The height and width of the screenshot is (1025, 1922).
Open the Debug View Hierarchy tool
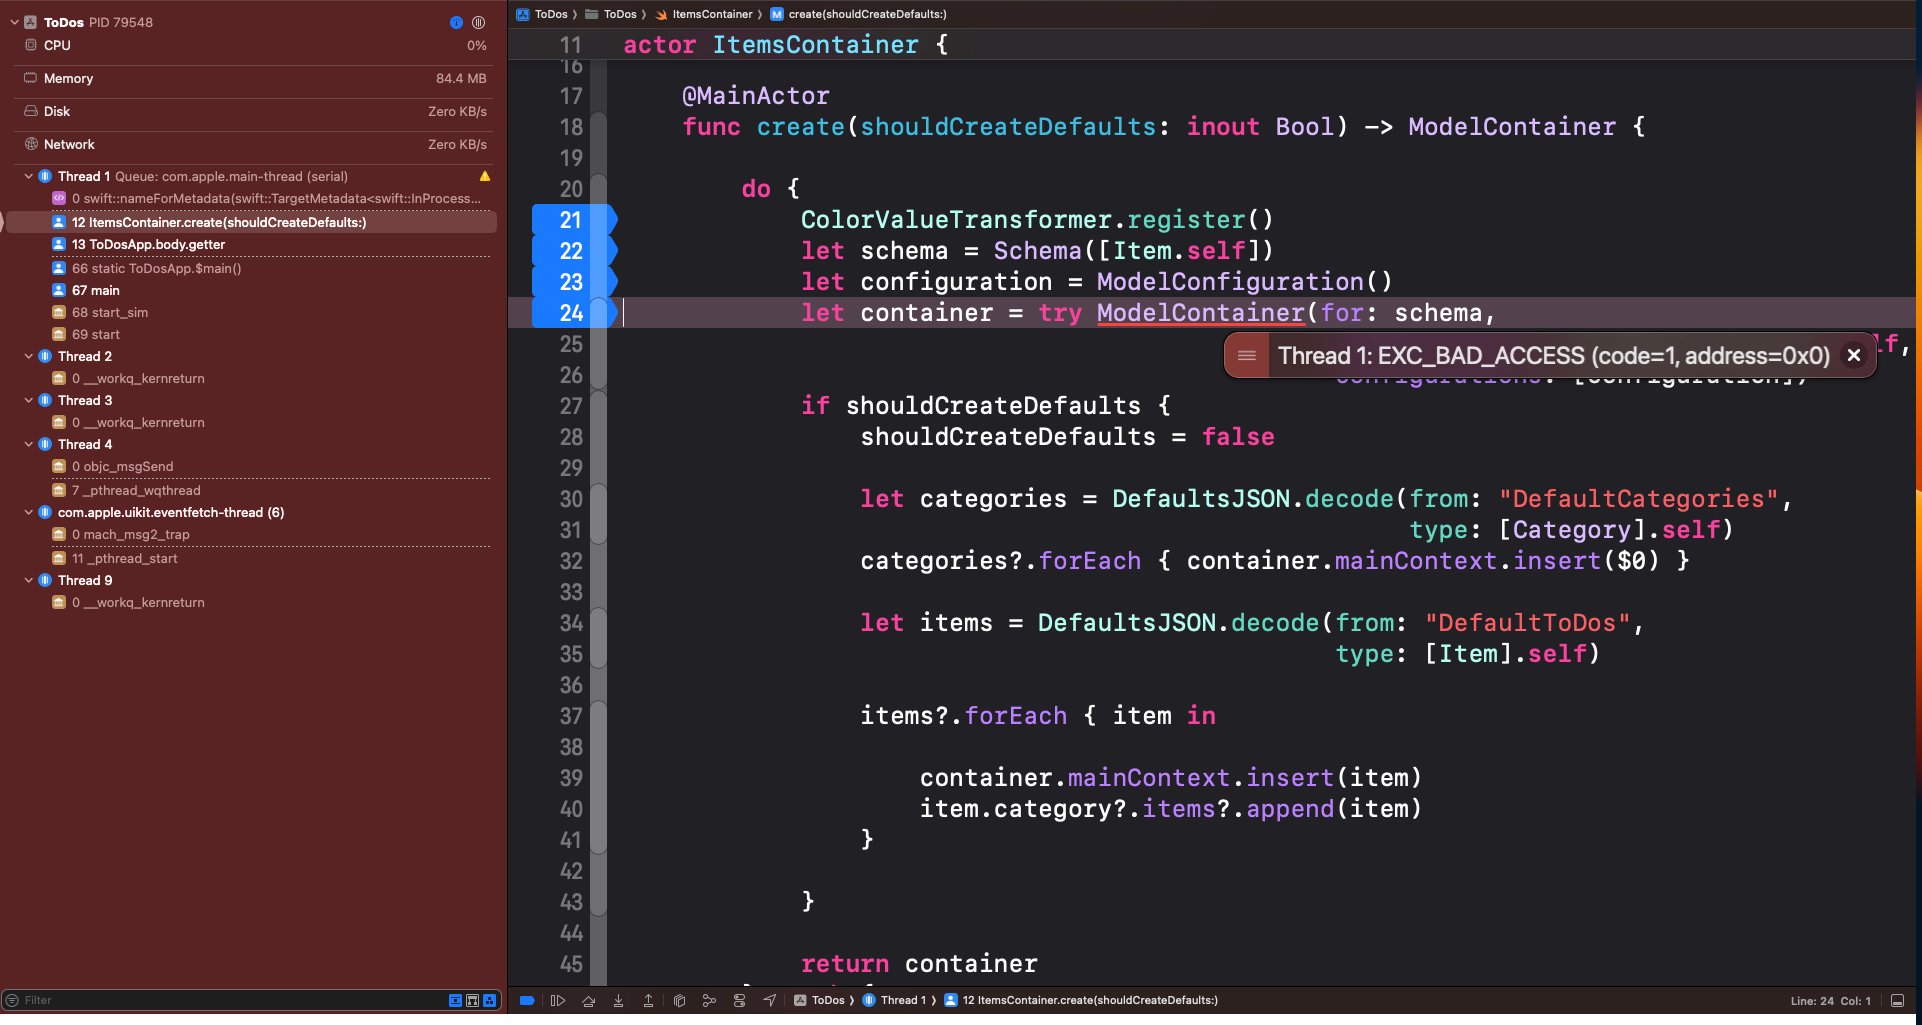coord(679,1000)
